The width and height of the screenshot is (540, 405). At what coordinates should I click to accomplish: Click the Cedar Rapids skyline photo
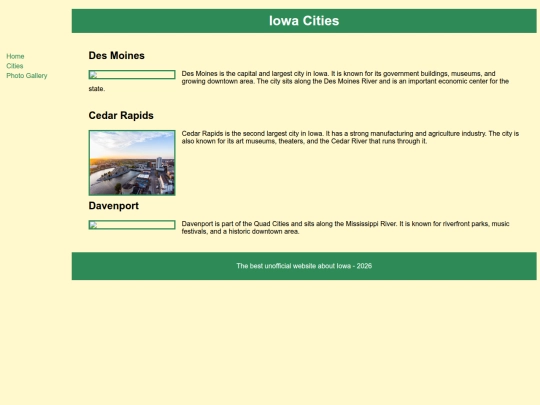132,163
